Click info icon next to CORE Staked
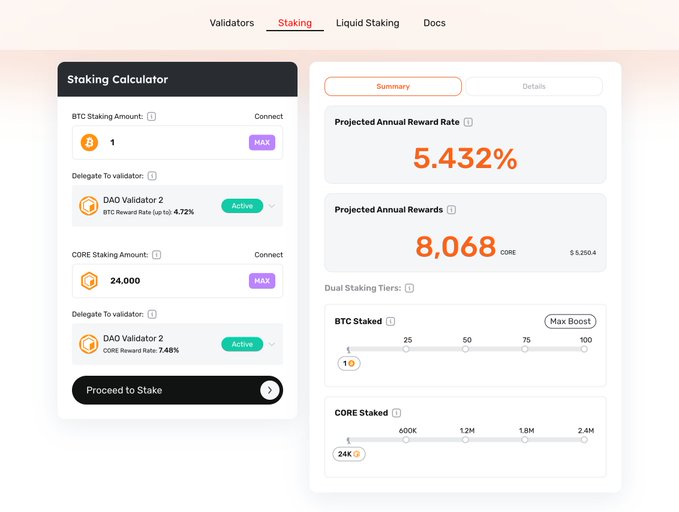679x512 pixels. pos(397,413)
